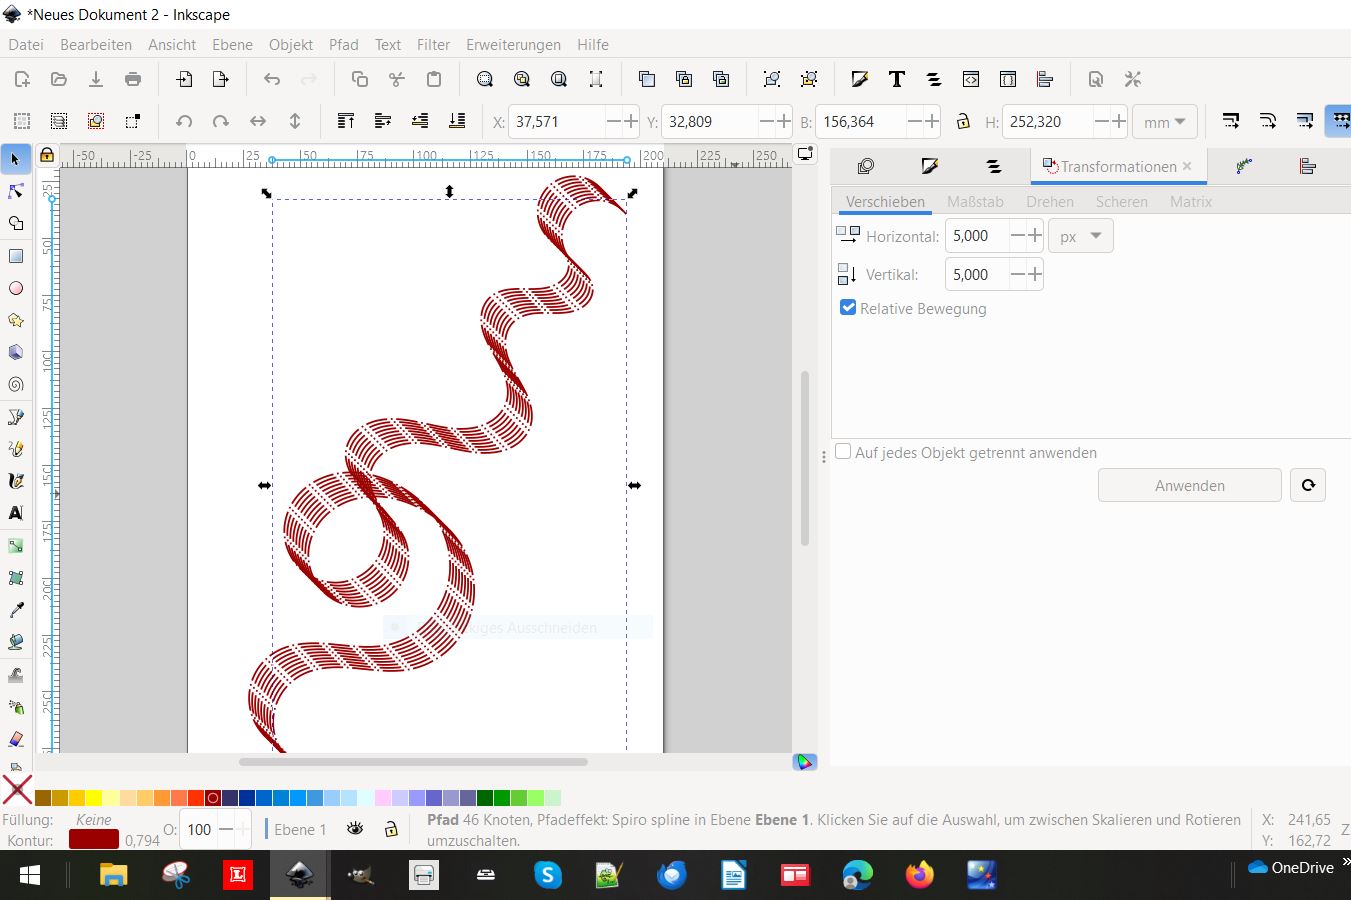The height and width of the screenshot is (900, 1351).
Task: Flip selection horizontally
Action: (258, 122)
